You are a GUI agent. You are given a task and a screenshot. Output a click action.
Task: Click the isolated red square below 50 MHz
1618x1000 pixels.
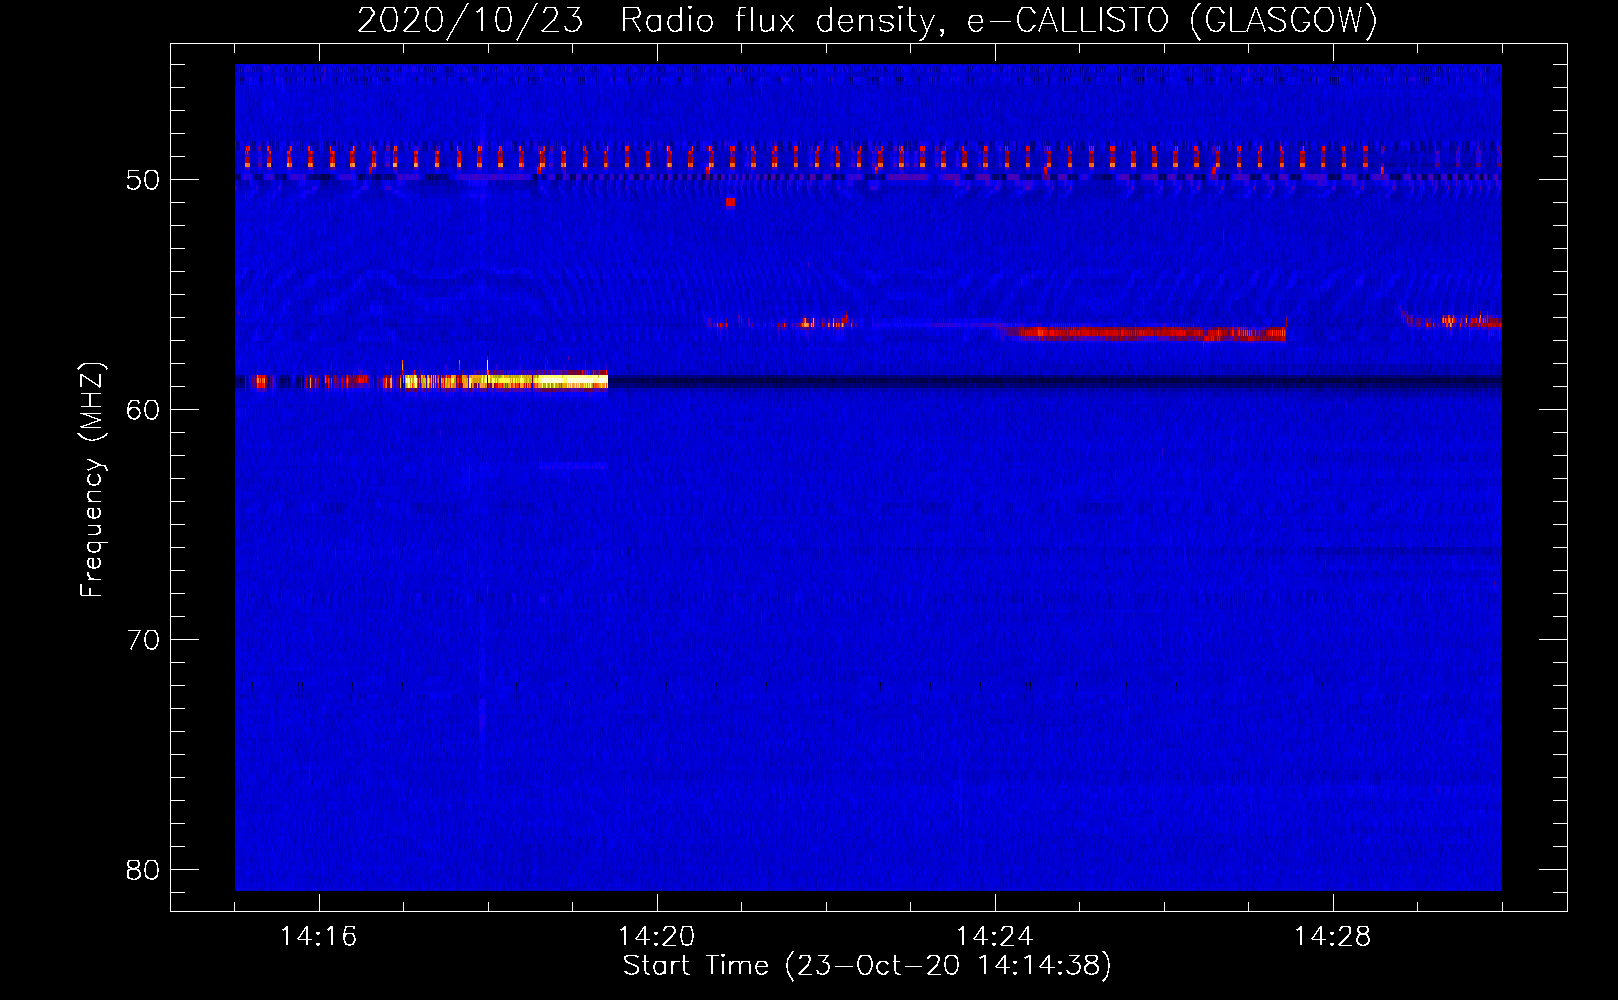pyautogui.click(x=730, y=202)
